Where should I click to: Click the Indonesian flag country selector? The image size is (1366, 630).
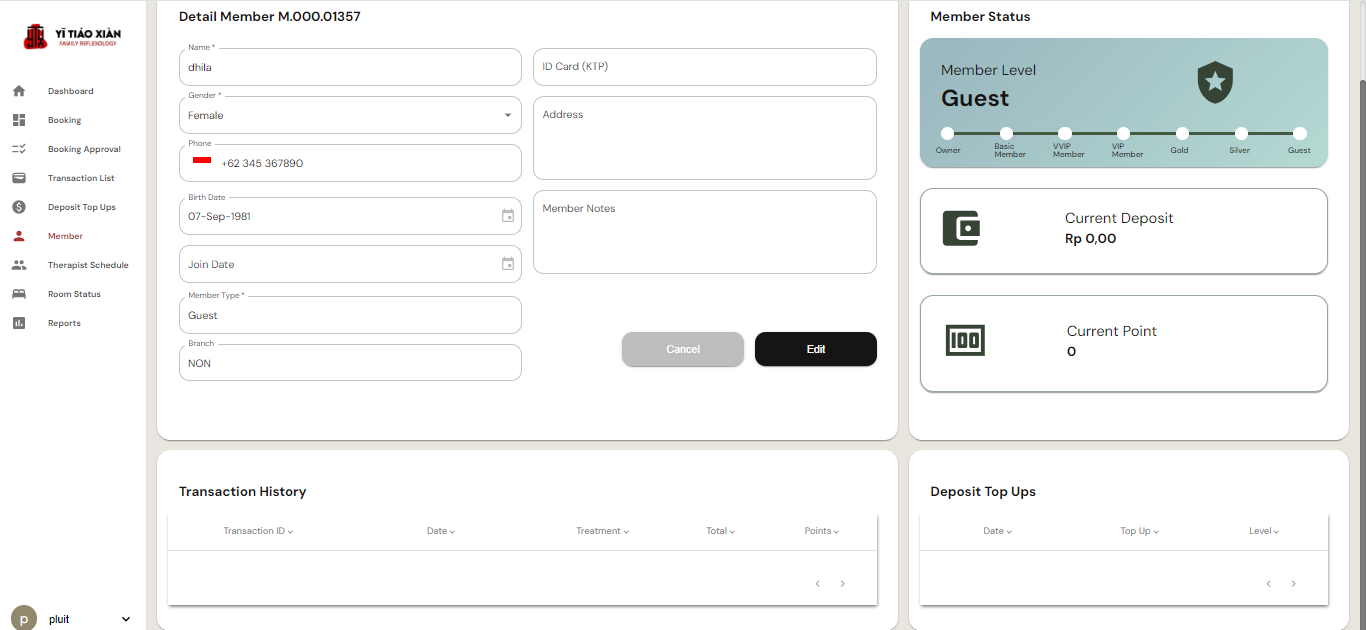point(202,162)
